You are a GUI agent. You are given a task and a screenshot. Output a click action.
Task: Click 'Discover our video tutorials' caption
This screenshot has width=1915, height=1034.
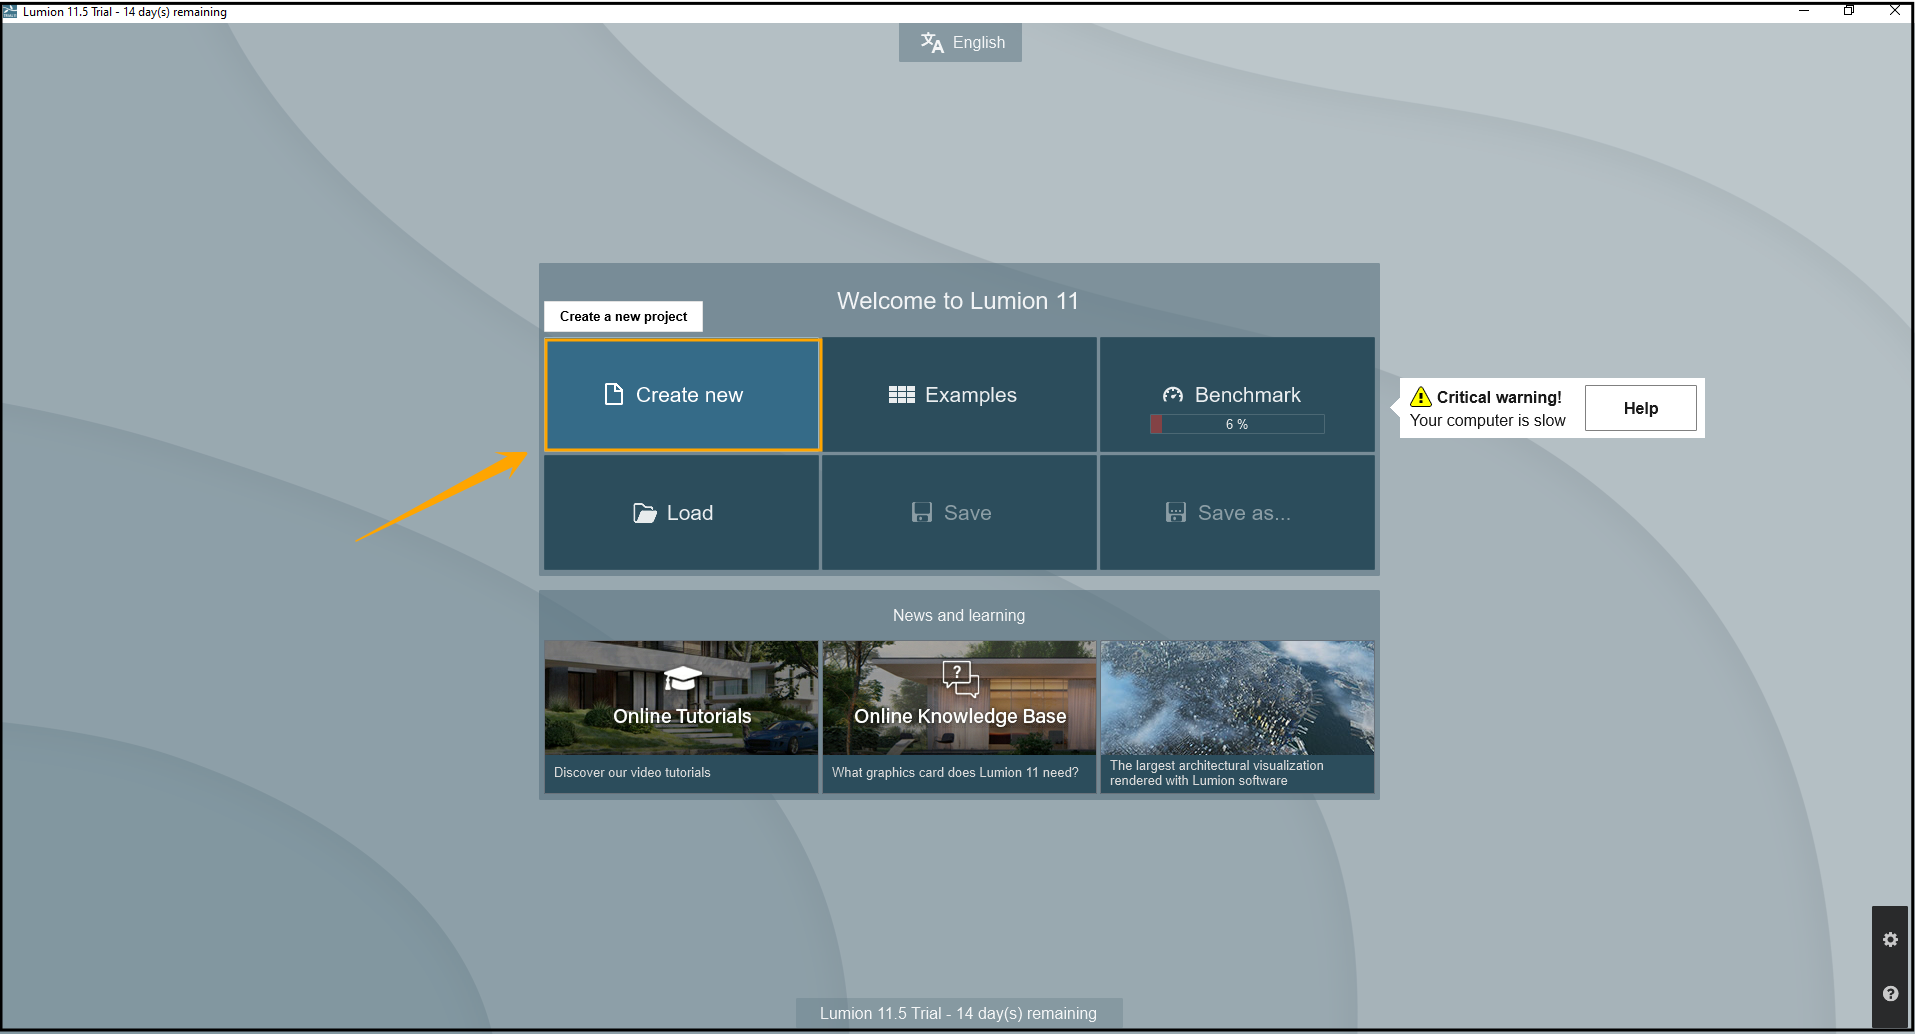(632, 773)
